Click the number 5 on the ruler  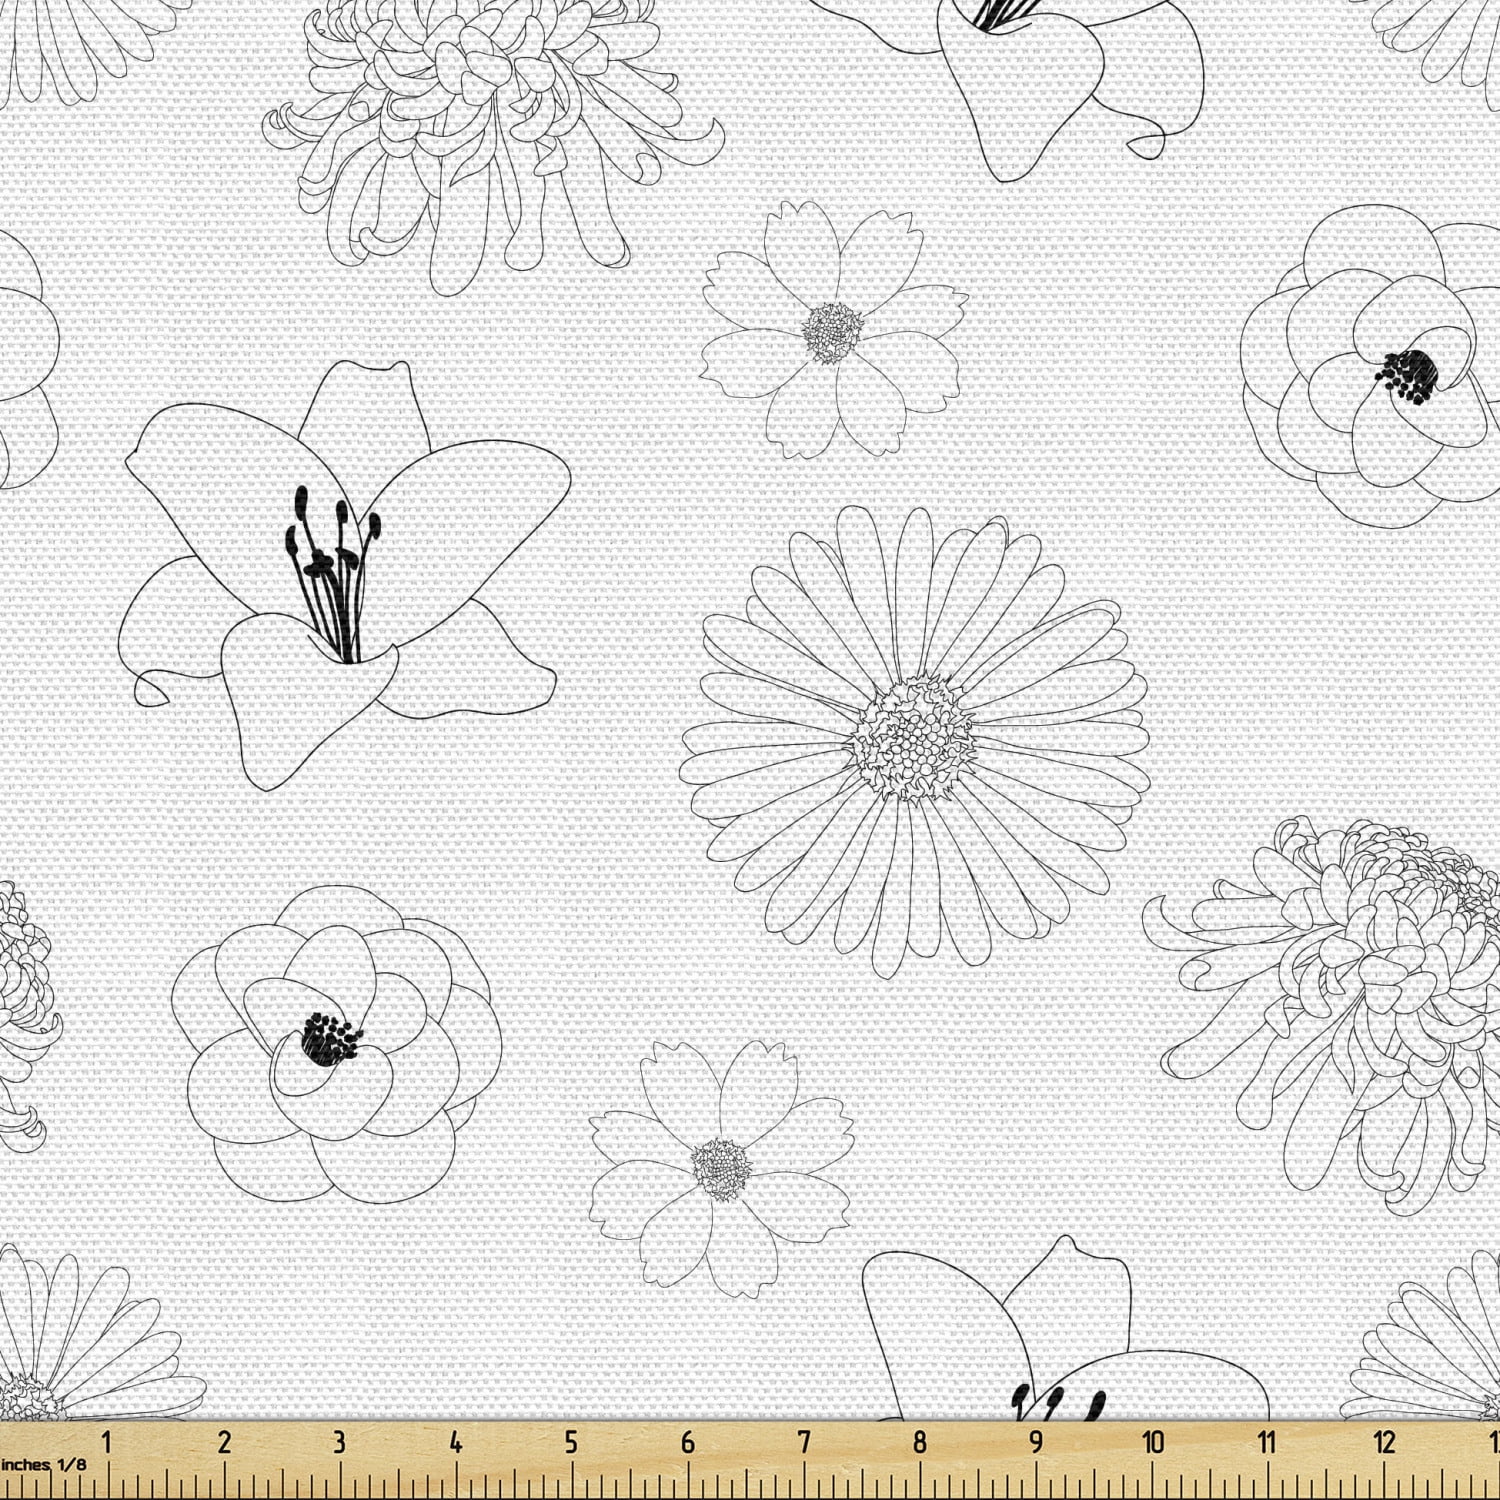[x=571, y=1442]
